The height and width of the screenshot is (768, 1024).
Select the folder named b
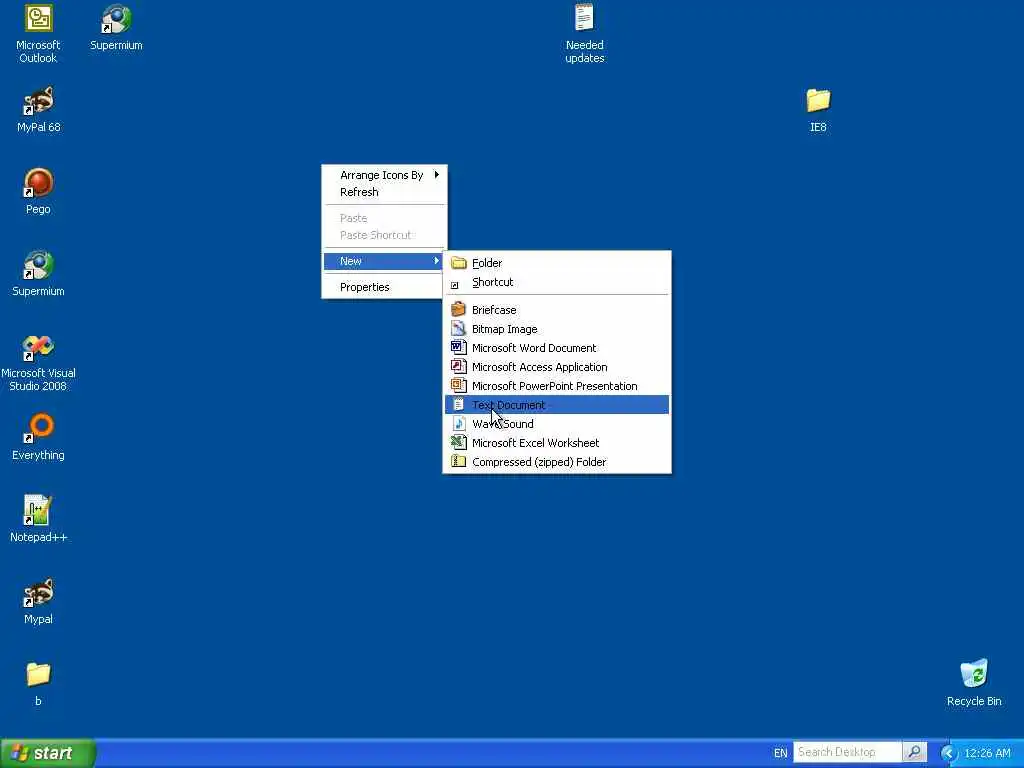38,684
